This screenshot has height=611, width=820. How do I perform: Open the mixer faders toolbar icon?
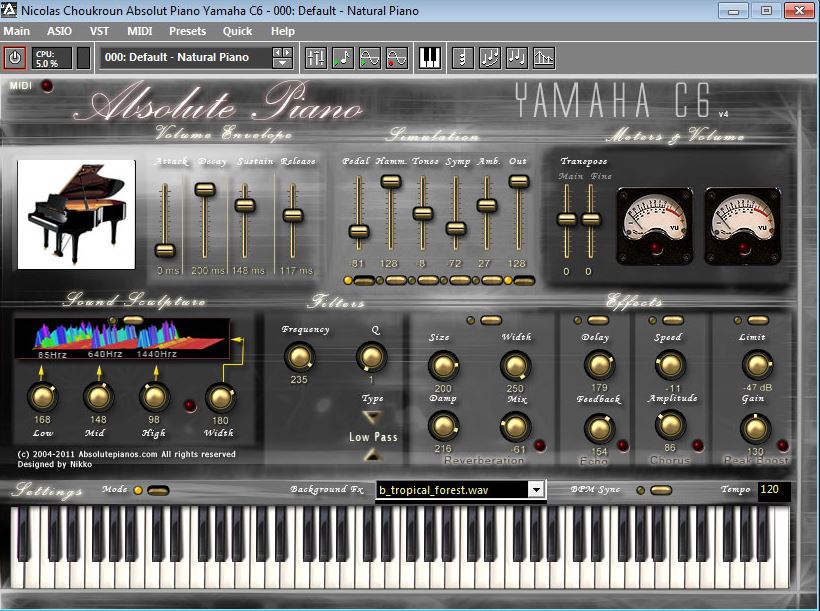pos(315,58)
